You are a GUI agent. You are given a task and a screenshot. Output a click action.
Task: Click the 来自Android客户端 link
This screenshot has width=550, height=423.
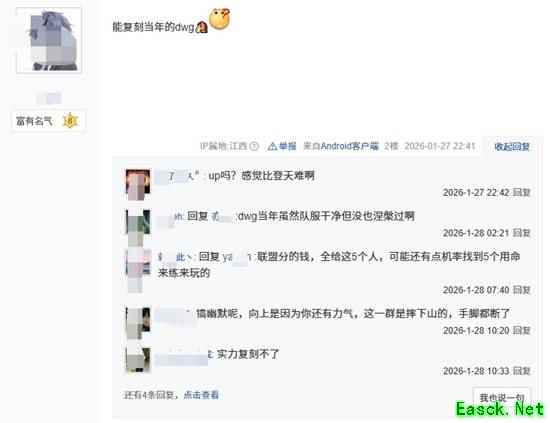(x=341, y=146)
